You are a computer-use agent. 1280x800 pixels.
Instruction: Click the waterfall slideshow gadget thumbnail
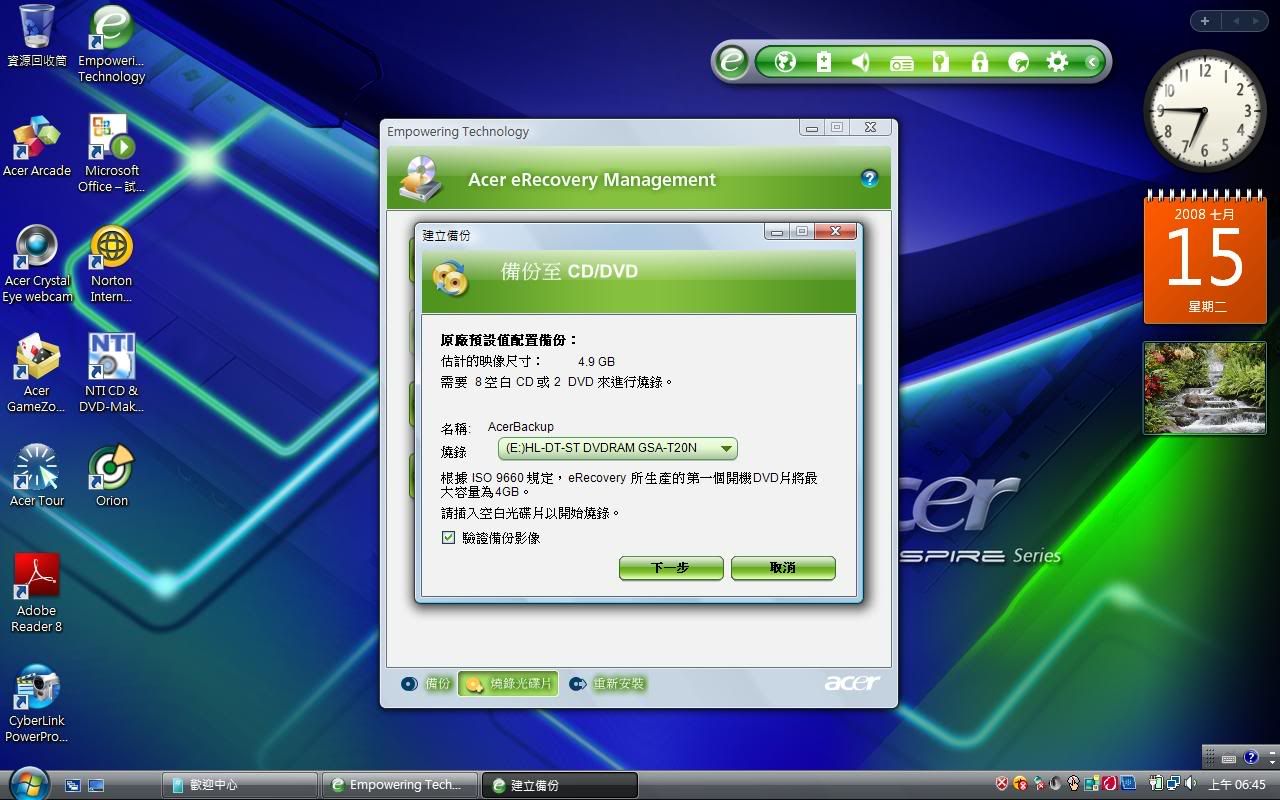tap(1205, 388)
